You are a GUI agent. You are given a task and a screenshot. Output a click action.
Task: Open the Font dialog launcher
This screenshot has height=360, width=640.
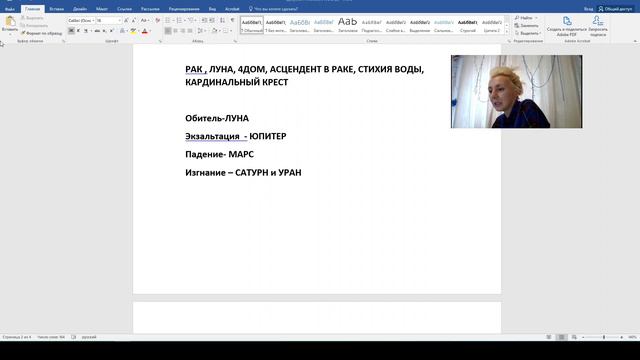(x=160, y=41)
